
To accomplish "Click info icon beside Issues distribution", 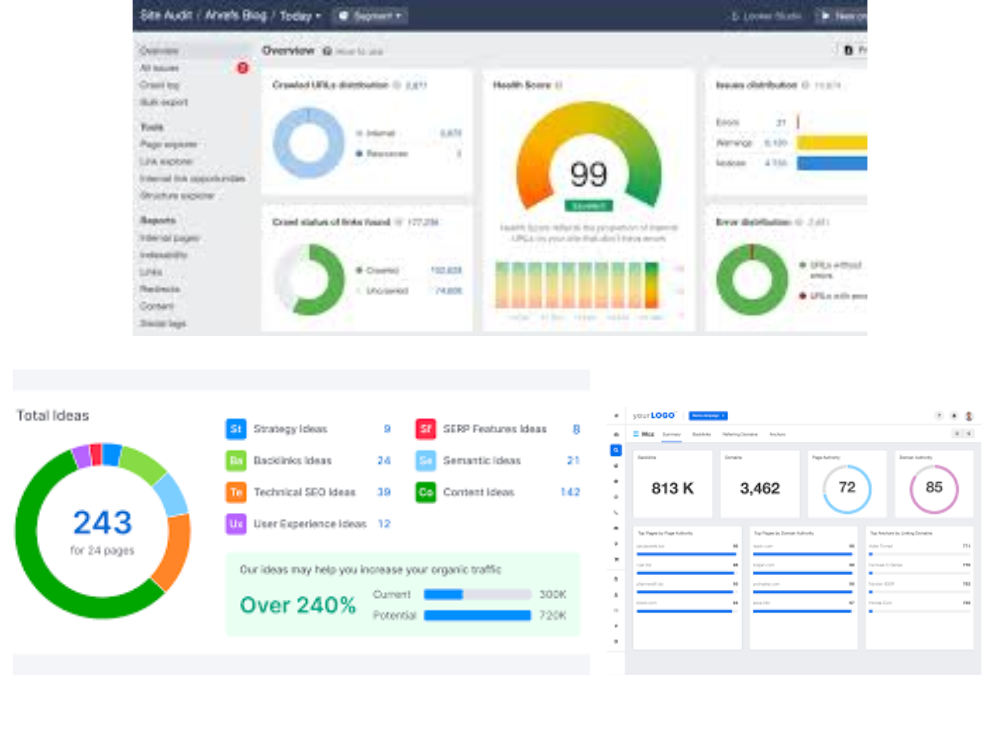I will [805, 85].
